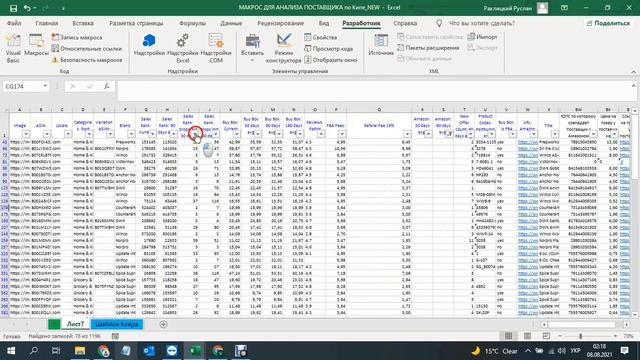Switch to Page Layout view in status bar
640x360 pixels.
tap(527, 336)
